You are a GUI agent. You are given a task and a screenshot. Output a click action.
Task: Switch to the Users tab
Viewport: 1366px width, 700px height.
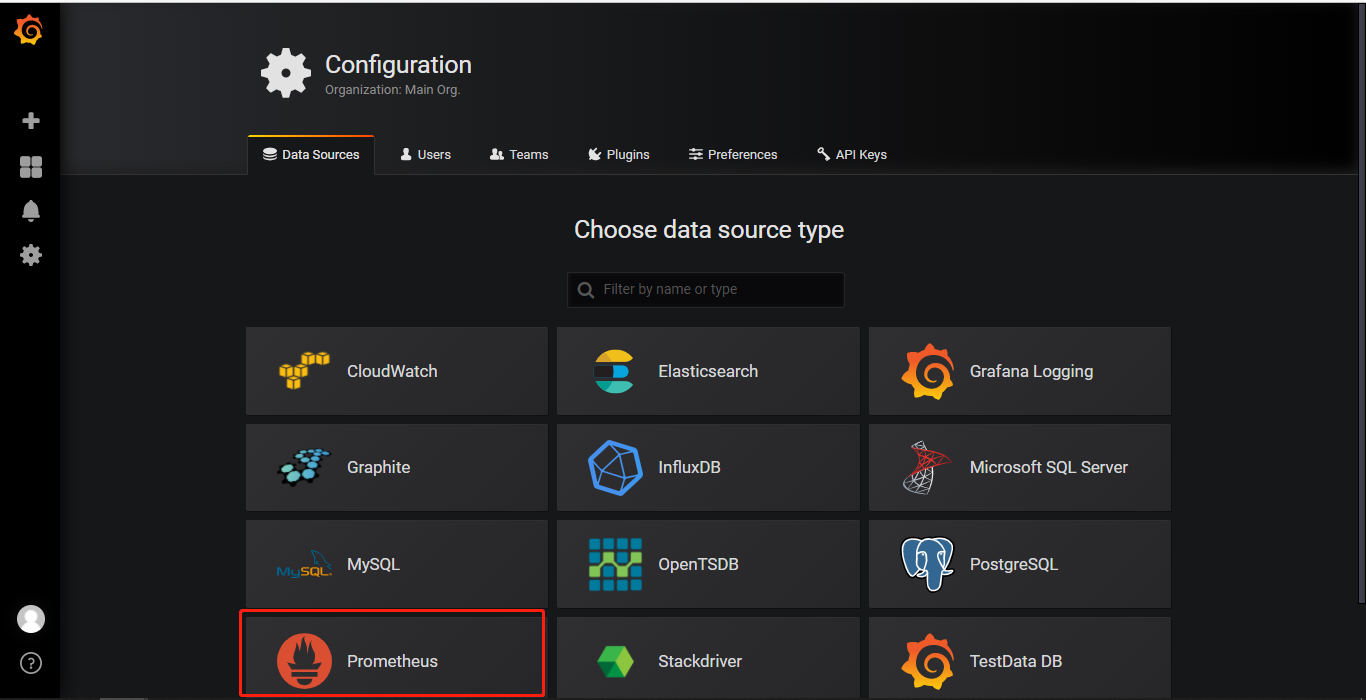(425, 155)
